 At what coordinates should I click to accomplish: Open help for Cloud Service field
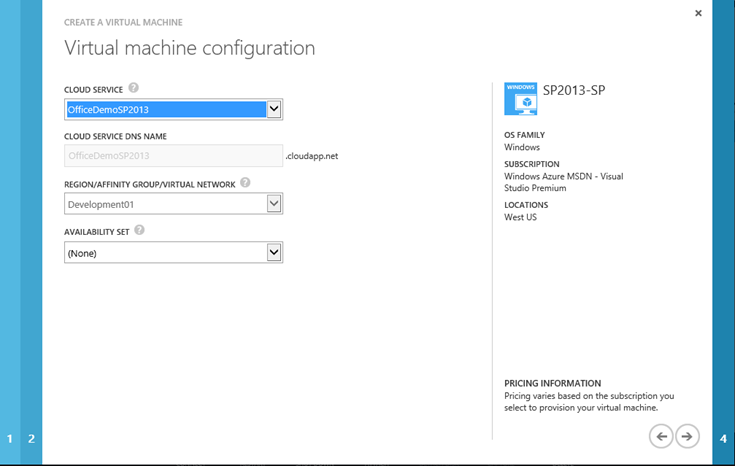(x=134, y=88)
